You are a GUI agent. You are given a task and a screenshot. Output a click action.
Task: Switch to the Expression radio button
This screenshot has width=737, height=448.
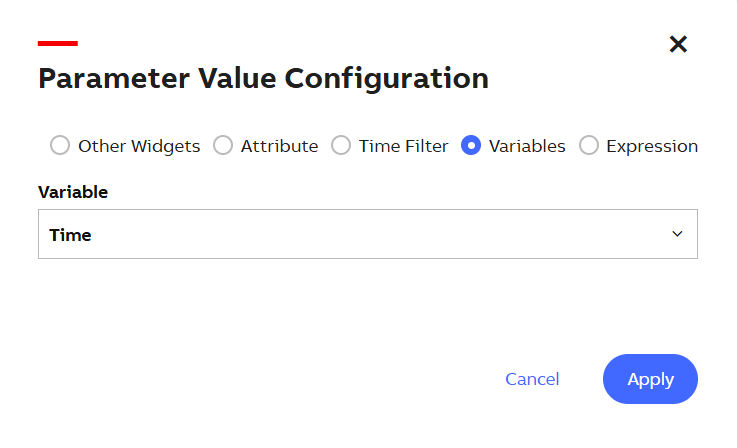click(589, 146)
